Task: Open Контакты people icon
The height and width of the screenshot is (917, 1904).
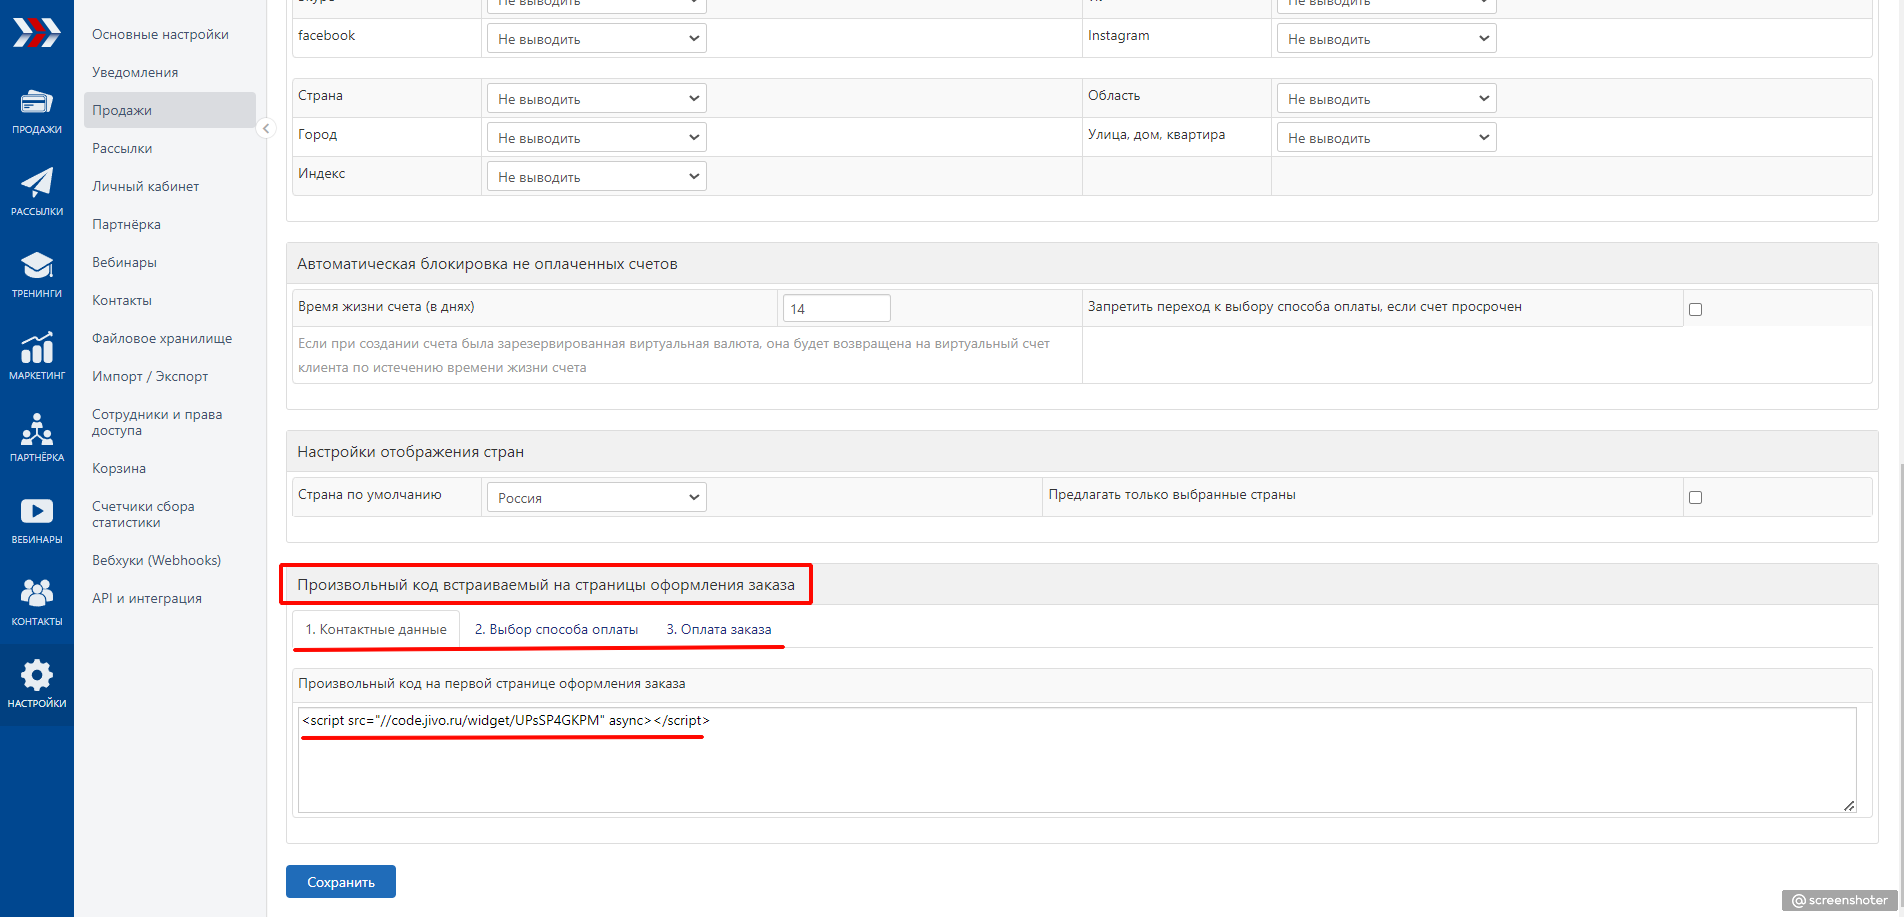Action: pos(36,602)
